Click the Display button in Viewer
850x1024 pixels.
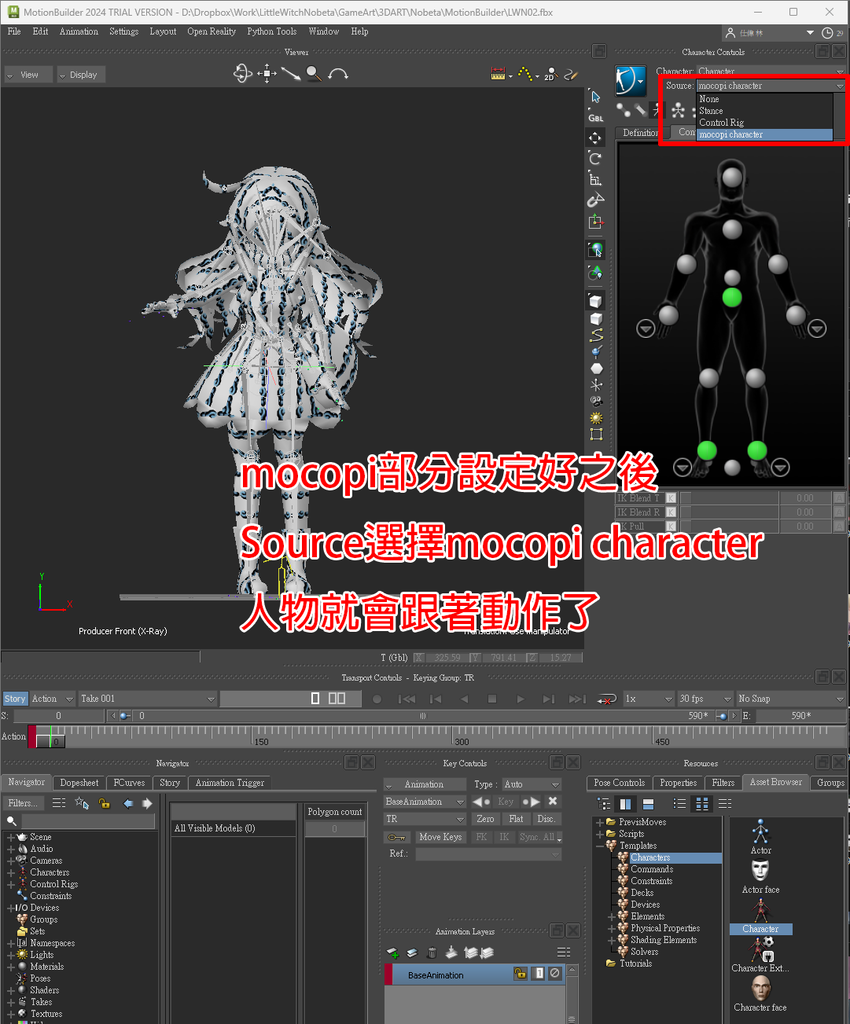[82, 75]
